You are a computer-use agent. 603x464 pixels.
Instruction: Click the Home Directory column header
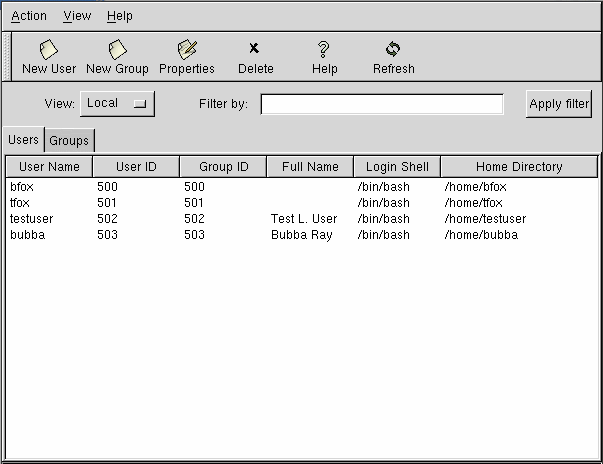coord(518,167)
